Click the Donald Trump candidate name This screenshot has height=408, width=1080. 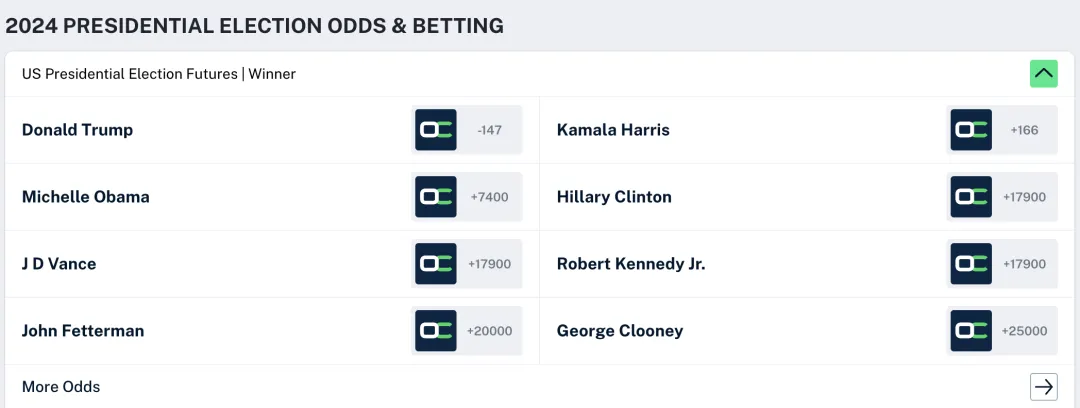point(77,130)
